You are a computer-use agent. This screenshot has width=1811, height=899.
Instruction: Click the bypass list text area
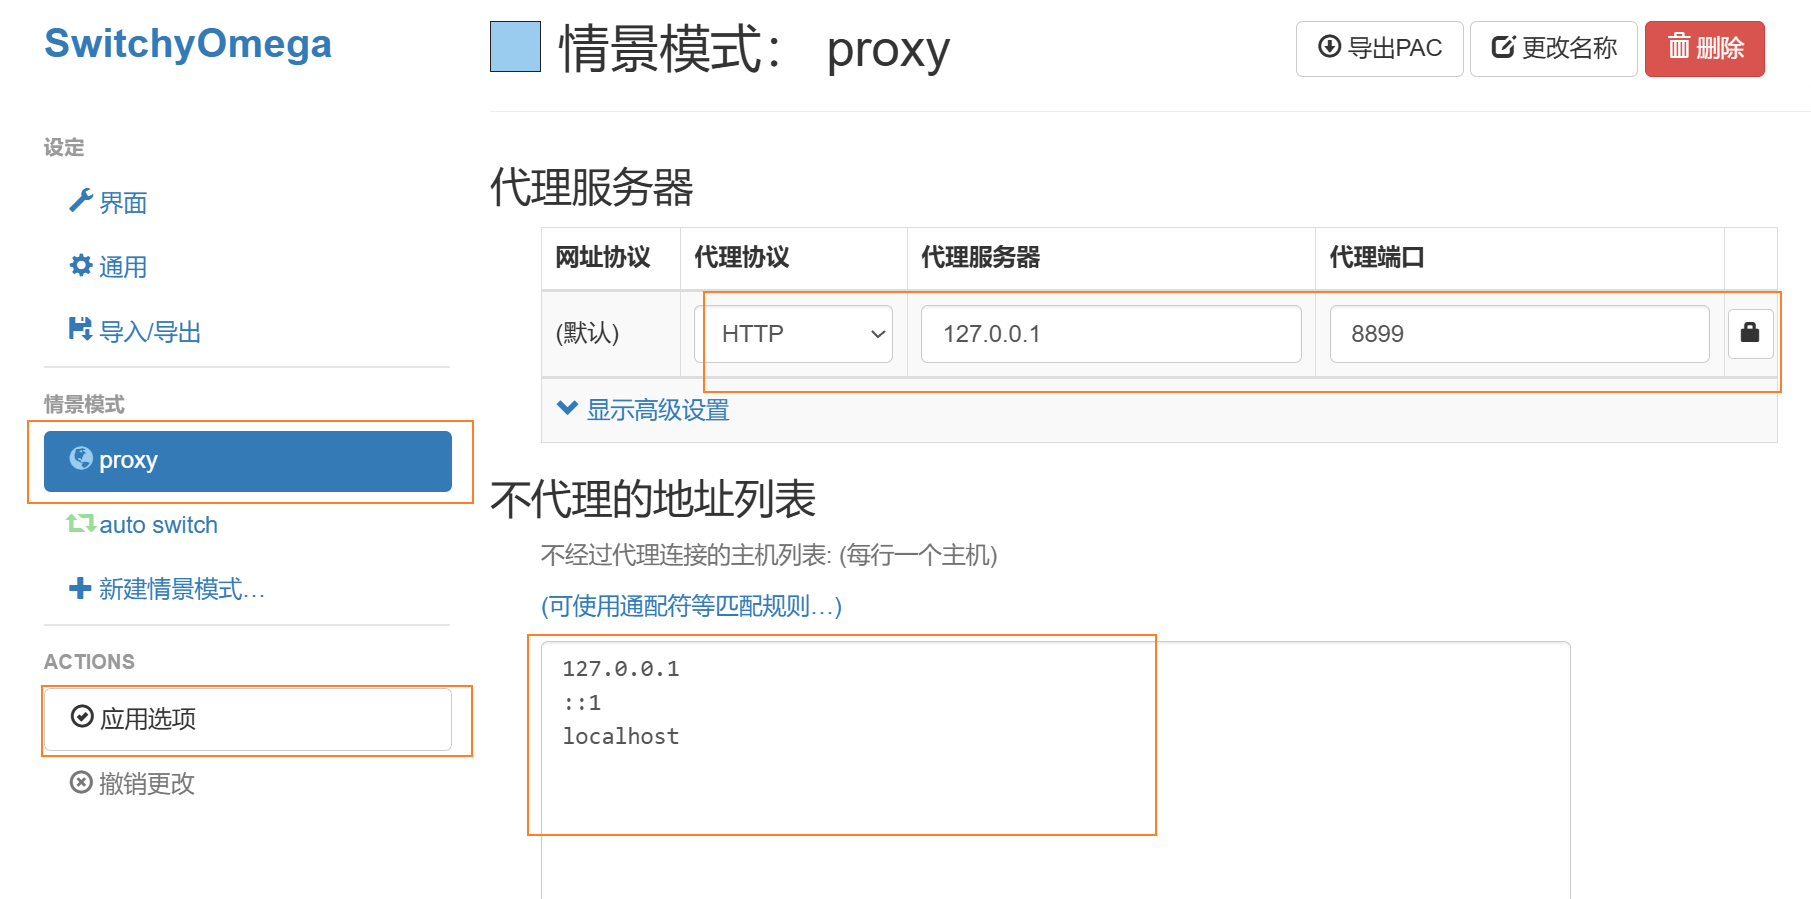pos(1056,770)
